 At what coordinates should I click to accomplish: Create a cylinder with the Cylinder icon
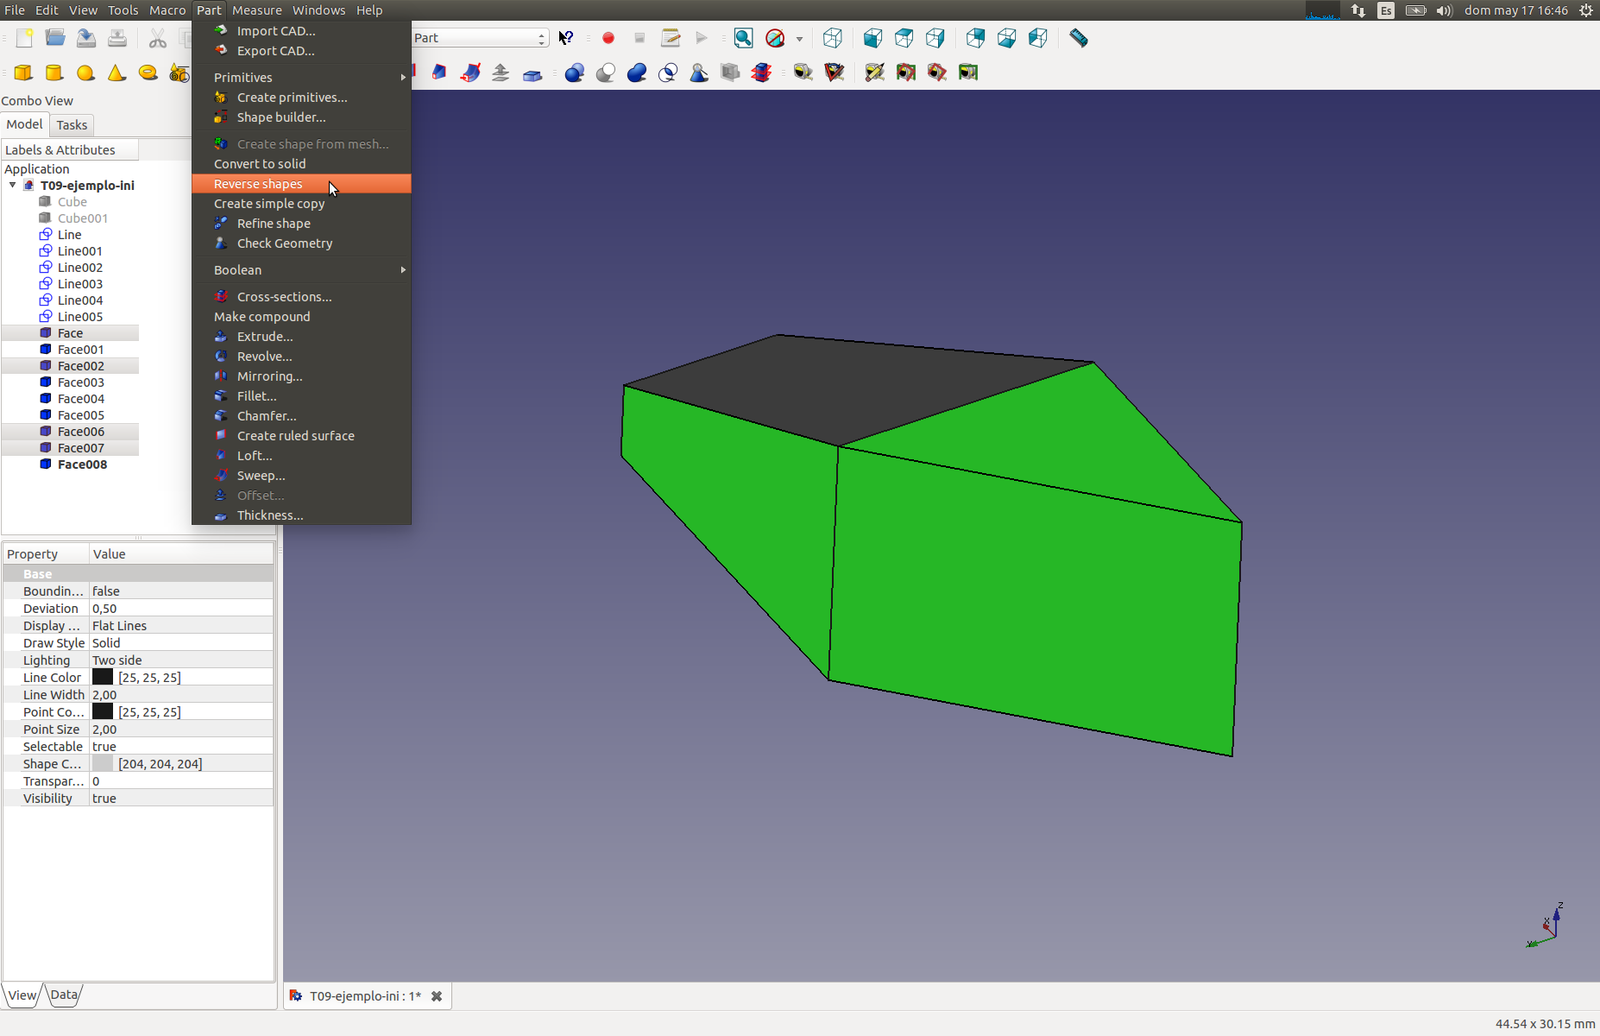click(x=55, y=73)
